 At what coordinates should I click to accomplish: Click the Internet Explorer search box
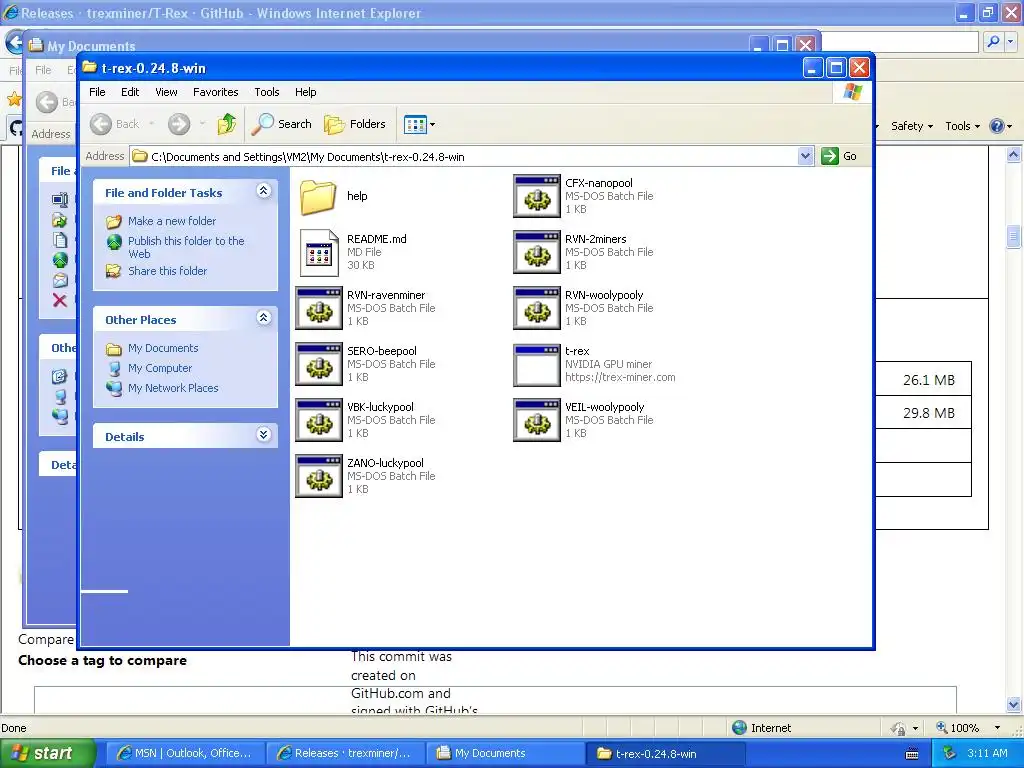point(899,42)
